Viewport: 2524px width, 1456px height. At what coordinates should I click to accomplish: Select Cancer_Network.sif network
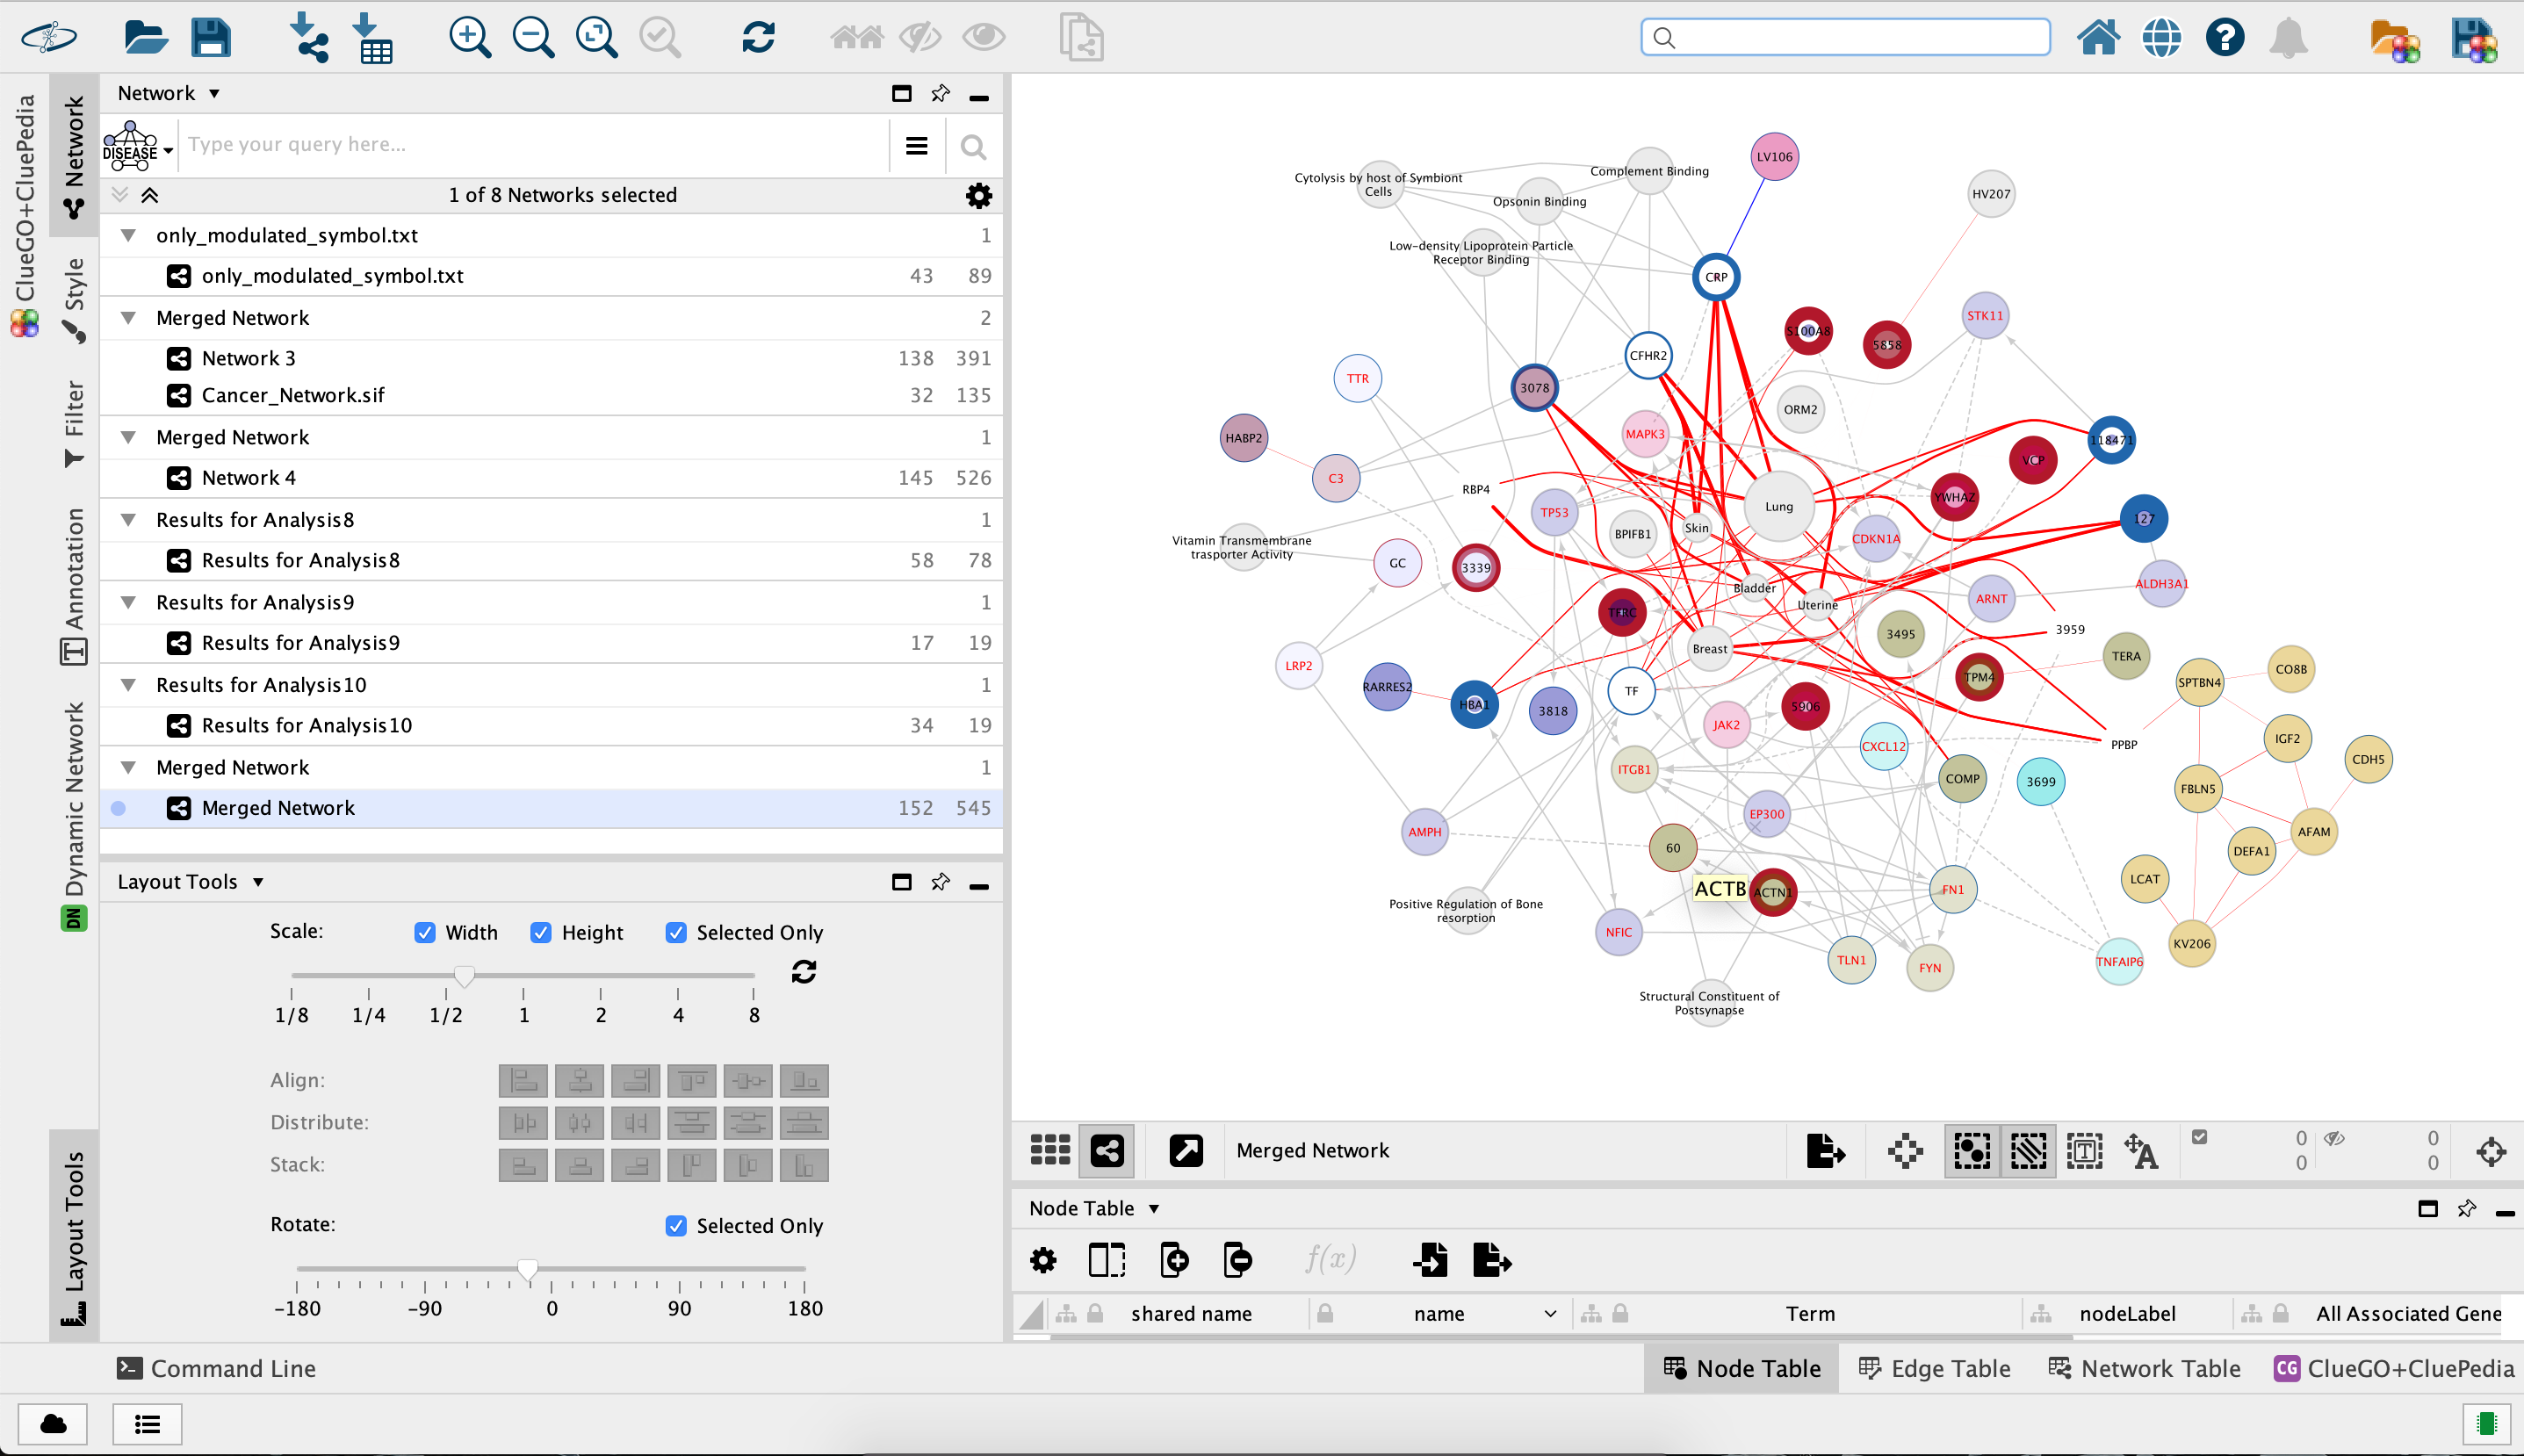[552, 395]
